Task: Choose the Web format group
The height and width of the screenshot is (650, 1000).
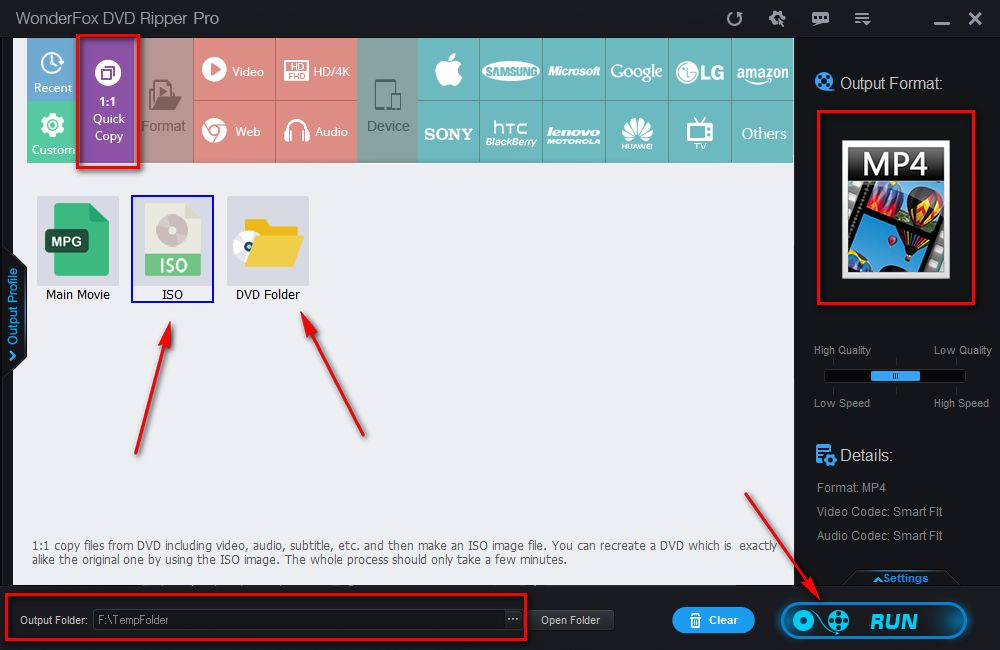Action: click(x=234, y=132)
